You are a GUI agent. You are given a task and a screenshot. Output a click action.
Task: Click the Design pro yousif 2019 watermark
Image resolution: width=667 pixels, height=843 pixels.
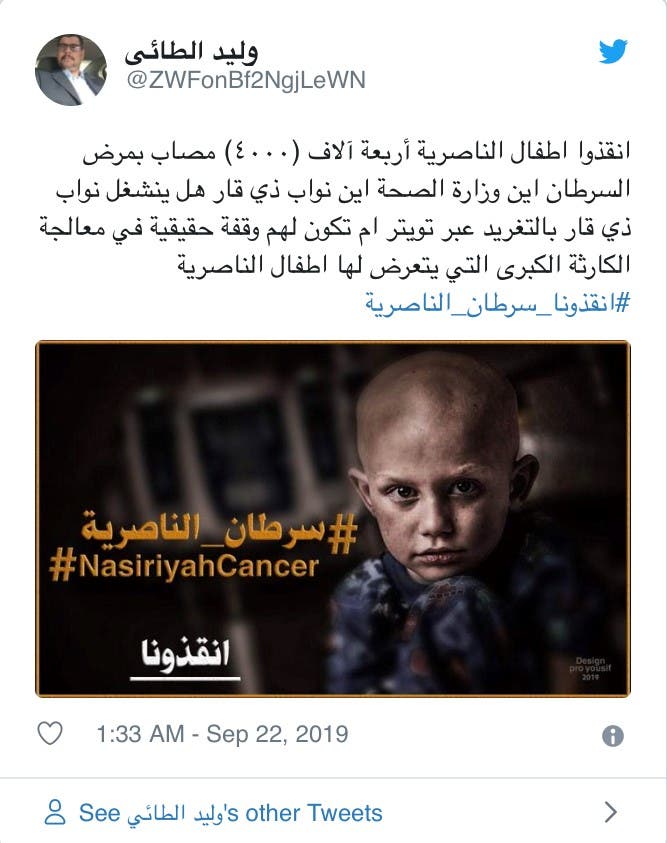pos(590,668)
